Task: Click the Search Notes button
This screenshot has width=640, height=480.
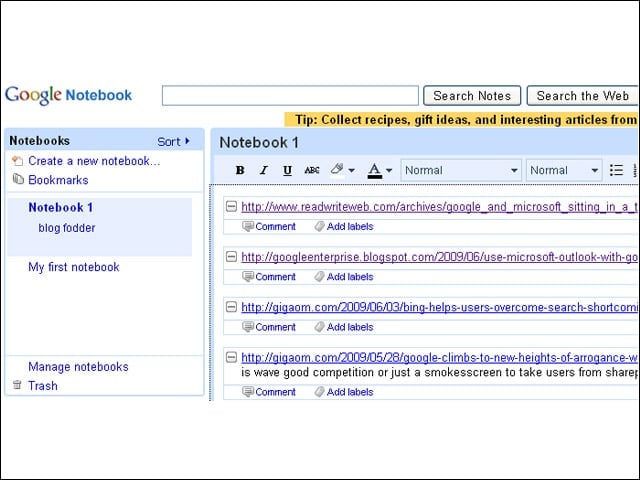Action: pyautogui.click(x=472, y=96)
